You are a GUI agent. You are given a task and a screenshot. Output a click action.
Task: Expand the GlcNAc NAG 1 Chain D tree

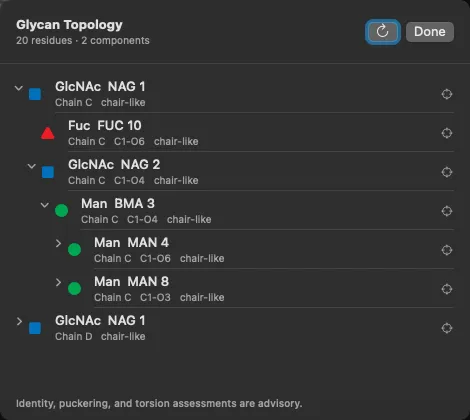[x=19, y=321]
